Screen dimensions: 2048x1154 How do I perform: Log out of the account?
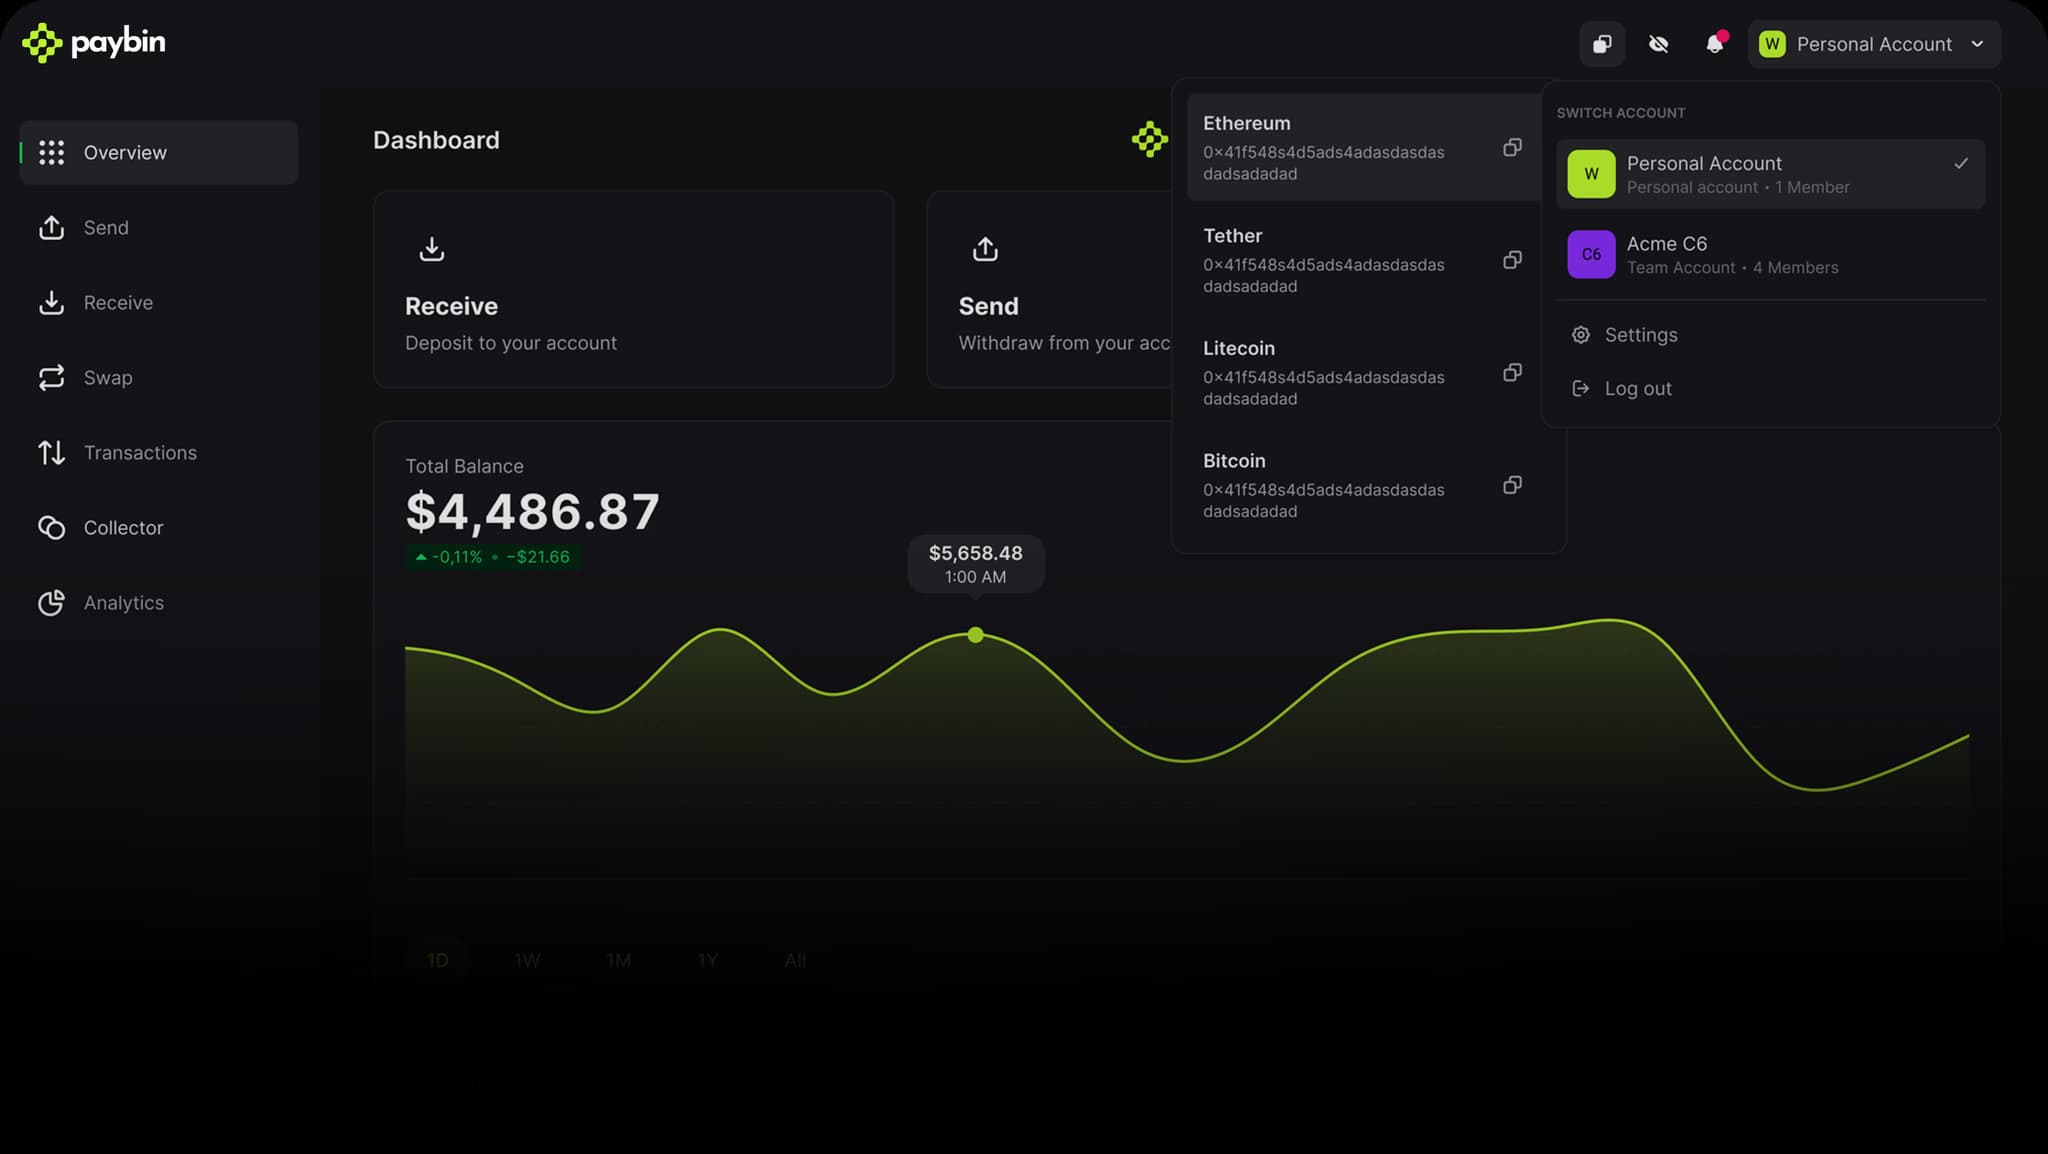(x=1637, y=388)
